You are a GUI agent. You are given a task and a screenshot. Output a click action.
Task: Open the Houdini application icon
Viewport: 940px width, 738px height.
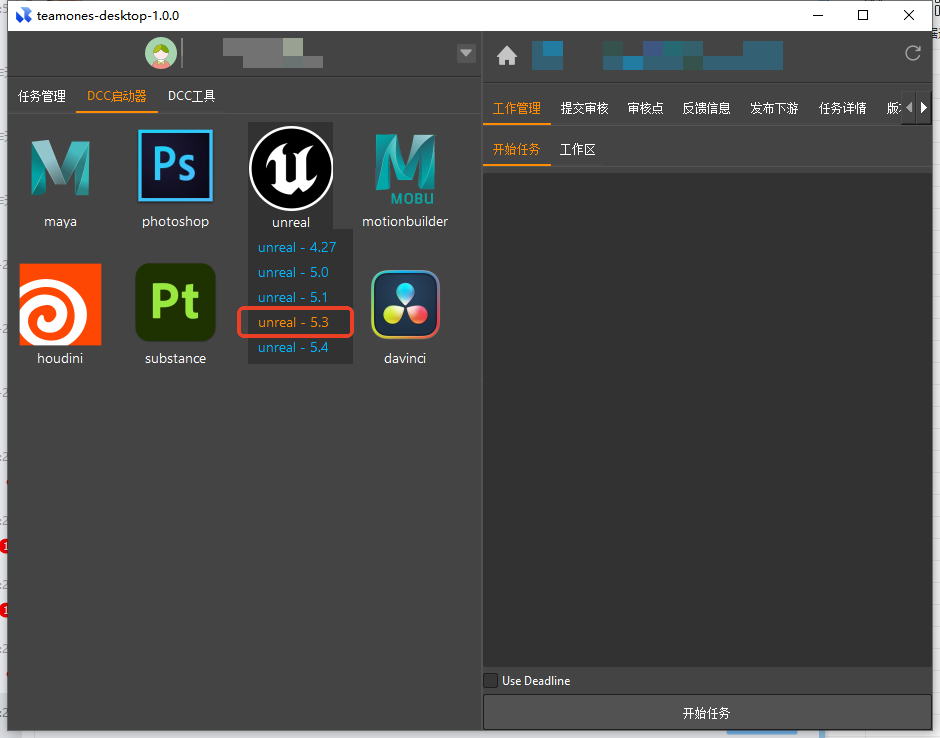pyautogui.click(x=60, y=304)
